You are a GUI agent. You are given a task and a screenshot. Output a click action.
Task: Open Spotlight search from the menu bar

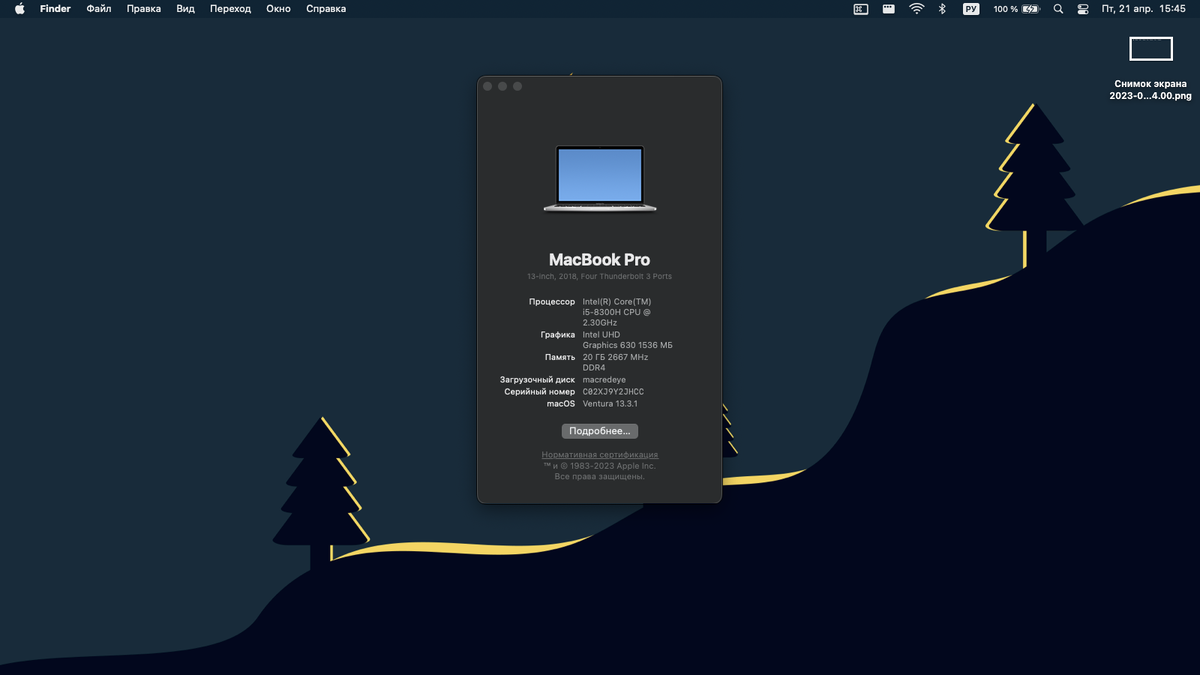[1058, 8]
